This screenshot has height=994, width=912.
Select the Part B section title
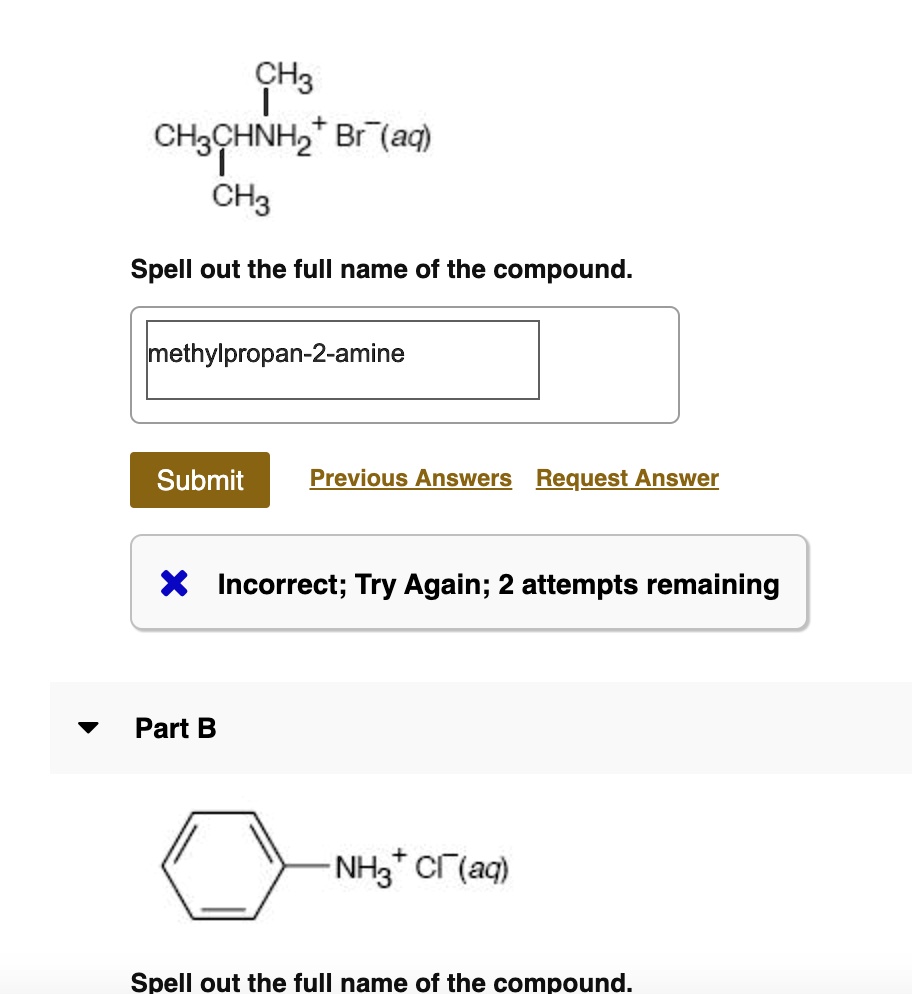(x=175, y=728)
